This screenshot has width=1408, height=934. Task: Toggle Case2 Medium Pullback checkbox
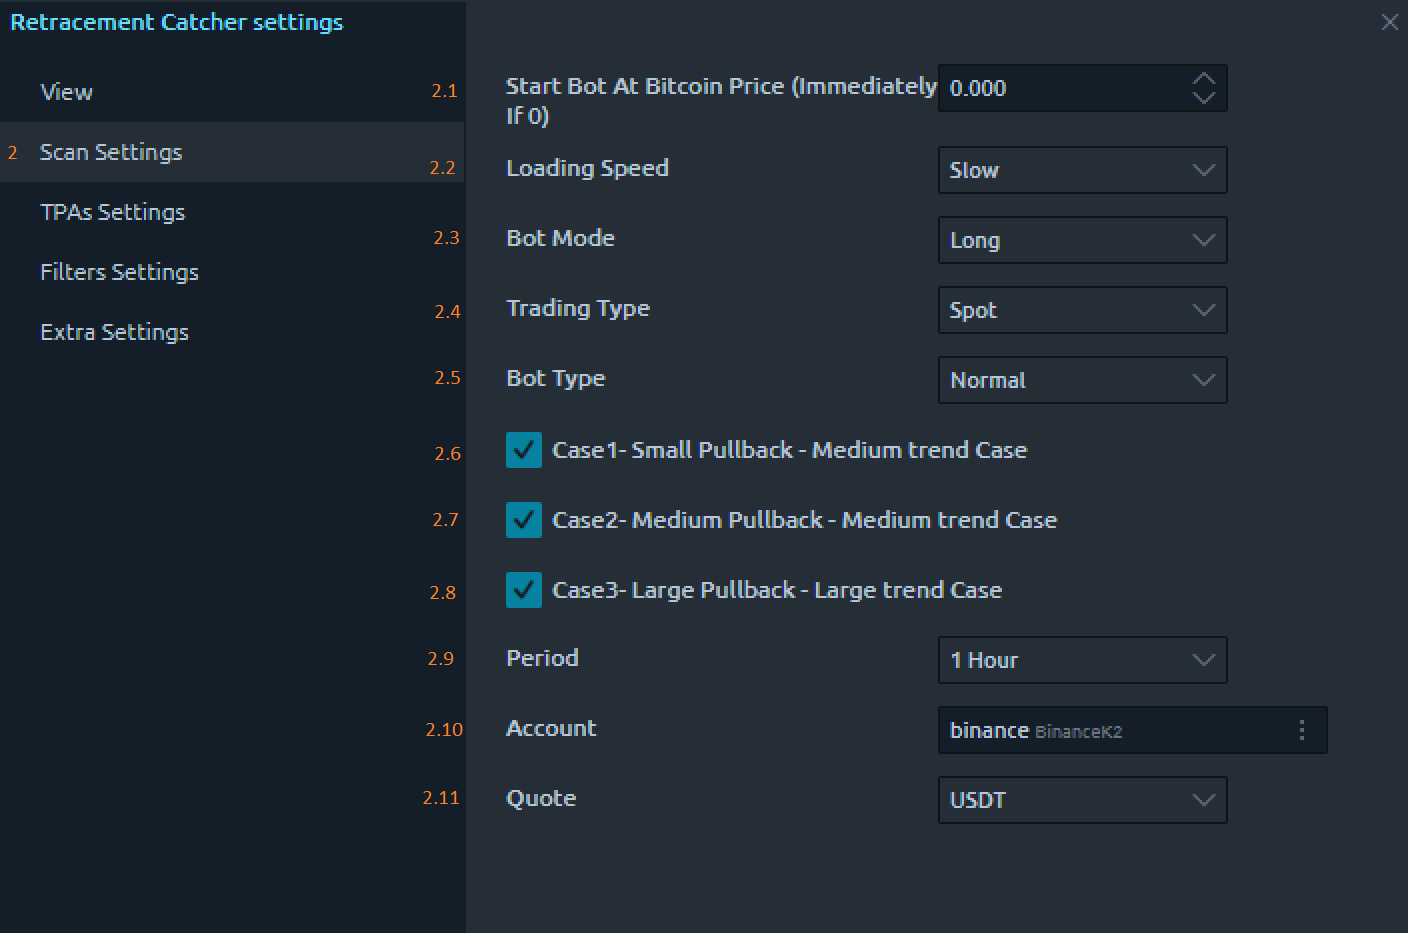pyautogui.click(x=524, y=520)
